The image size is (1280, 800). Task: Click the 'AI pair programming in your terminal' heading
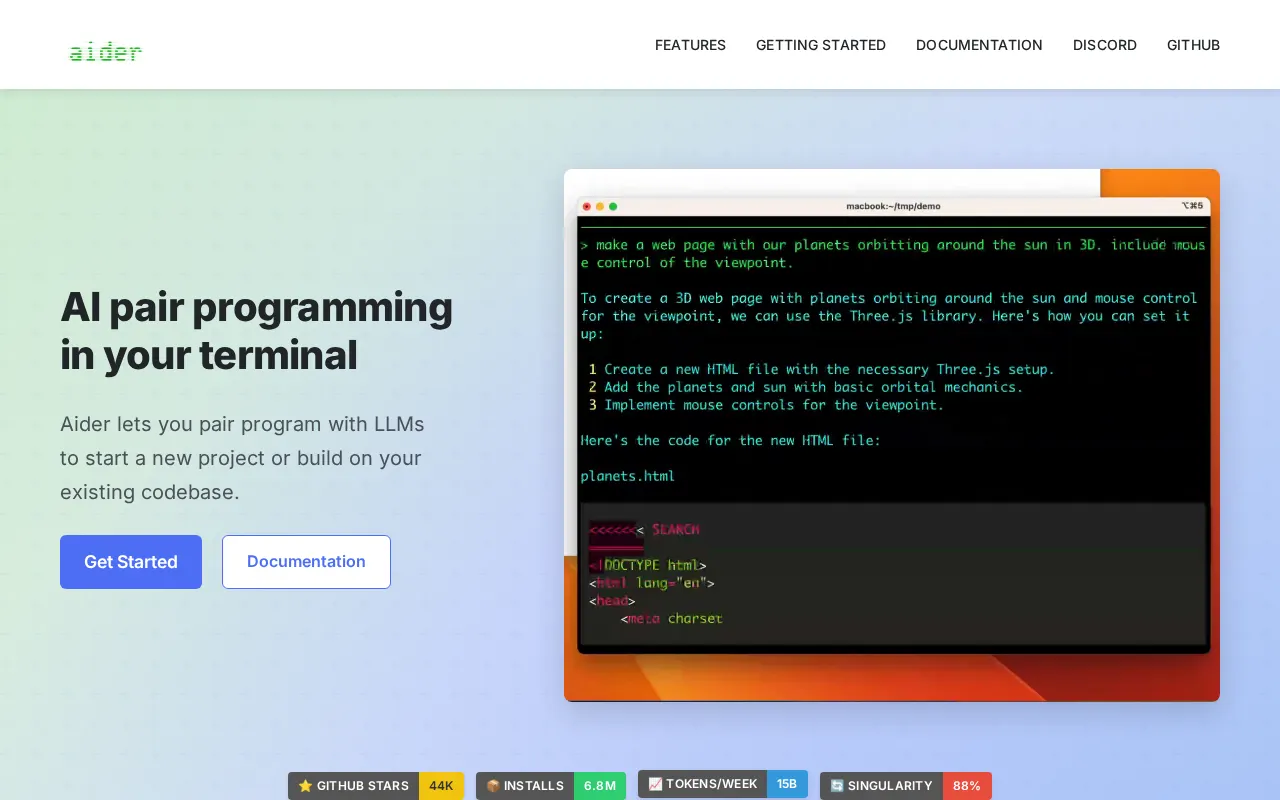pos(256,331)
